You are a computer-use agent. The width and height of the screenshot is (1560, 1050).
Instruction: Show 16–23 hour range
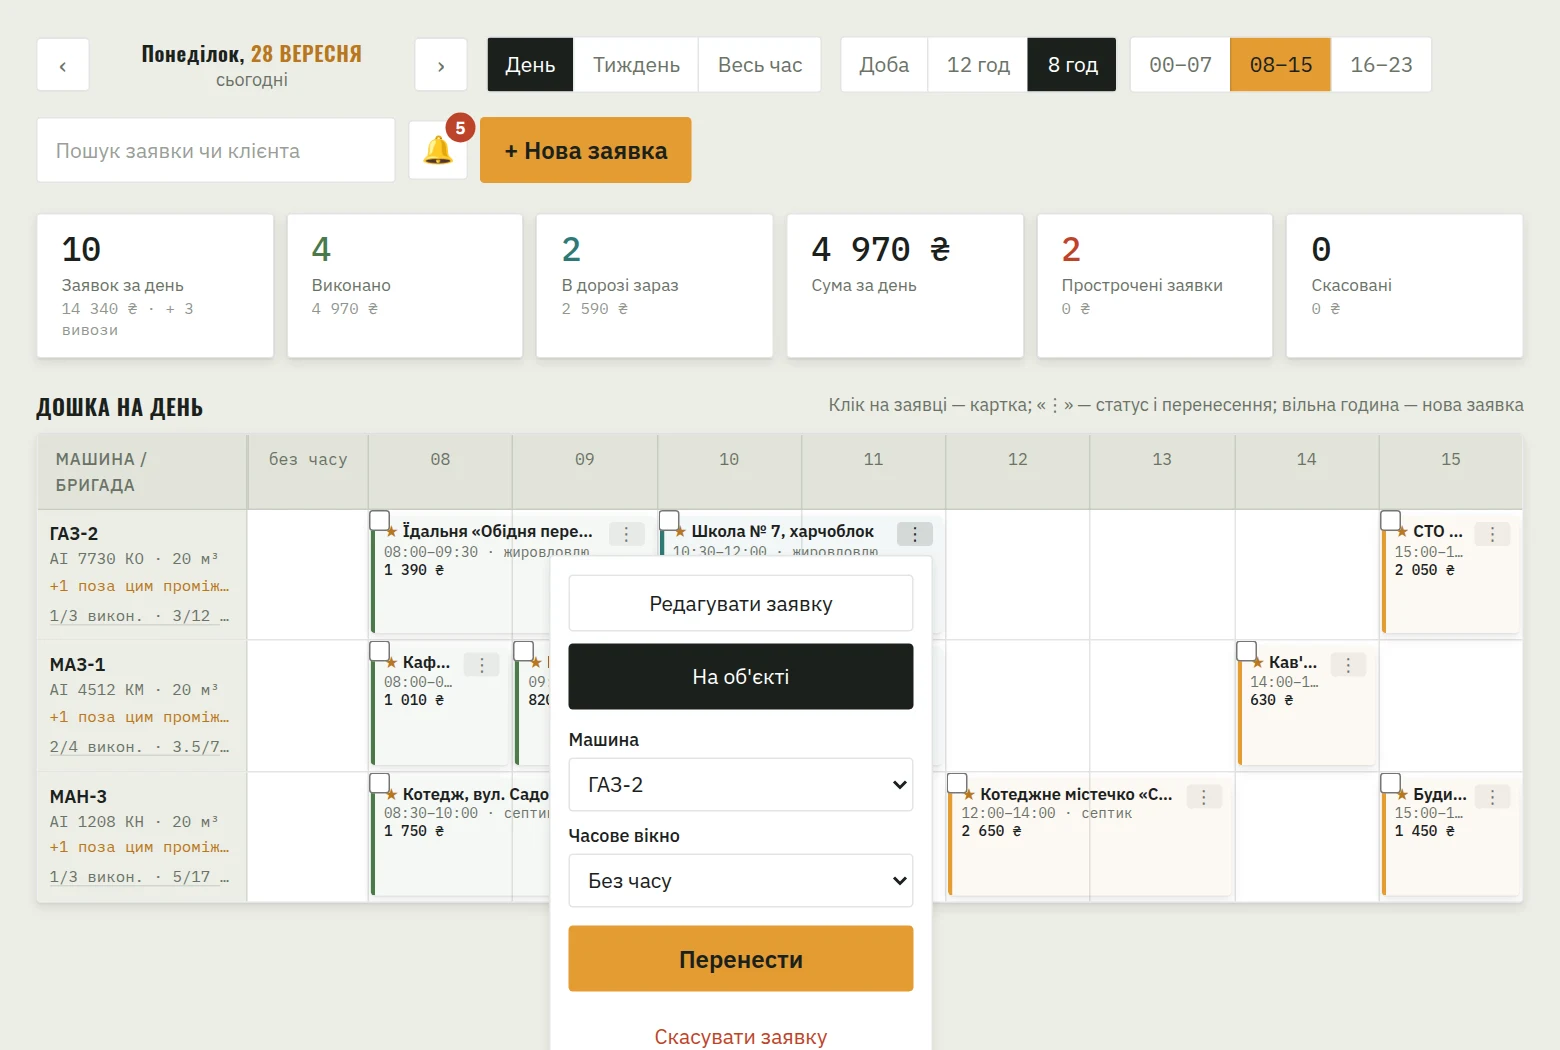pos(1381,65)
